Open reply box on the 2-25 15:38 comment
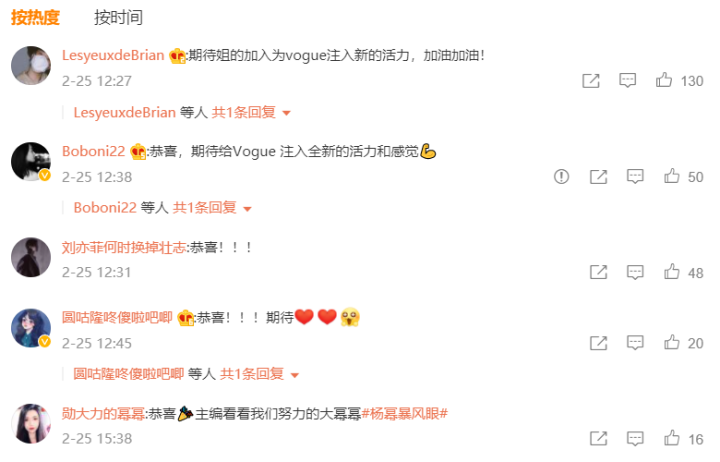The width and height of the screenshot is (720, 462). tap(635, 438)
